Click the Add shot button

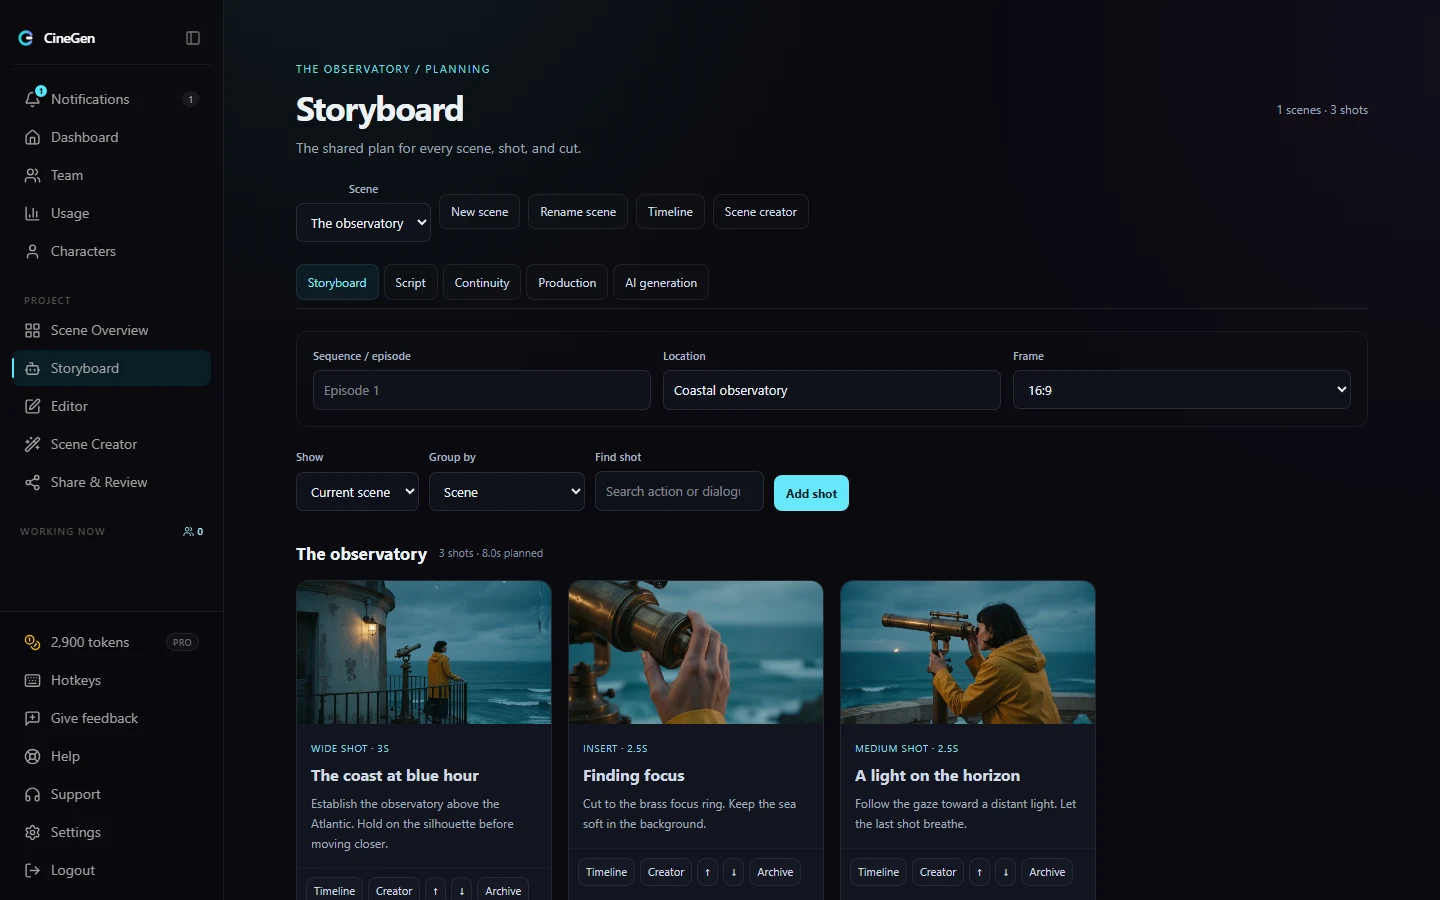point(811,493)
